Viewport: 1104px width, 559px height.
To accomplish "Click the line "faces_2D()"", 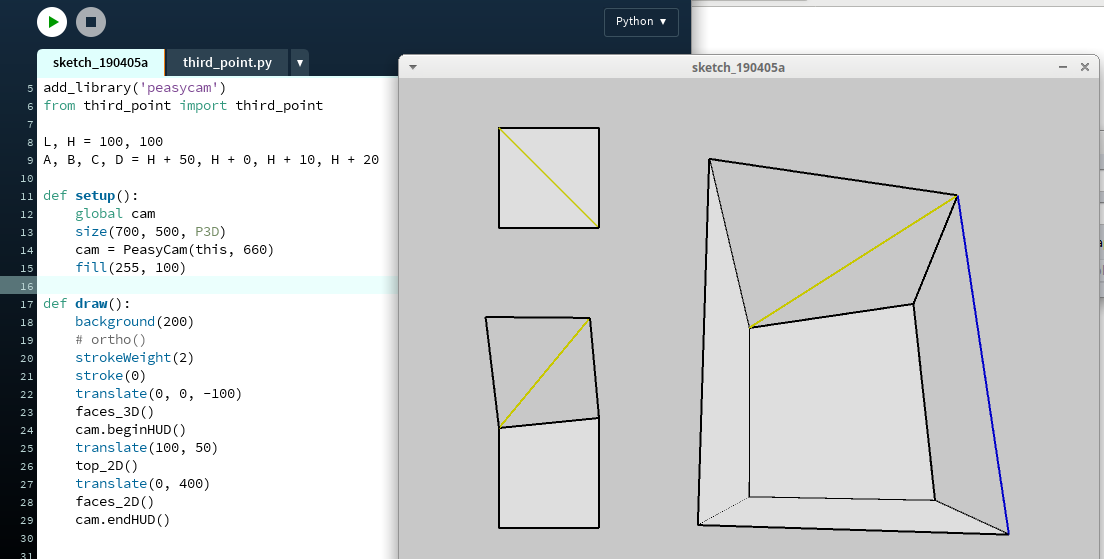I will (115, 502).
